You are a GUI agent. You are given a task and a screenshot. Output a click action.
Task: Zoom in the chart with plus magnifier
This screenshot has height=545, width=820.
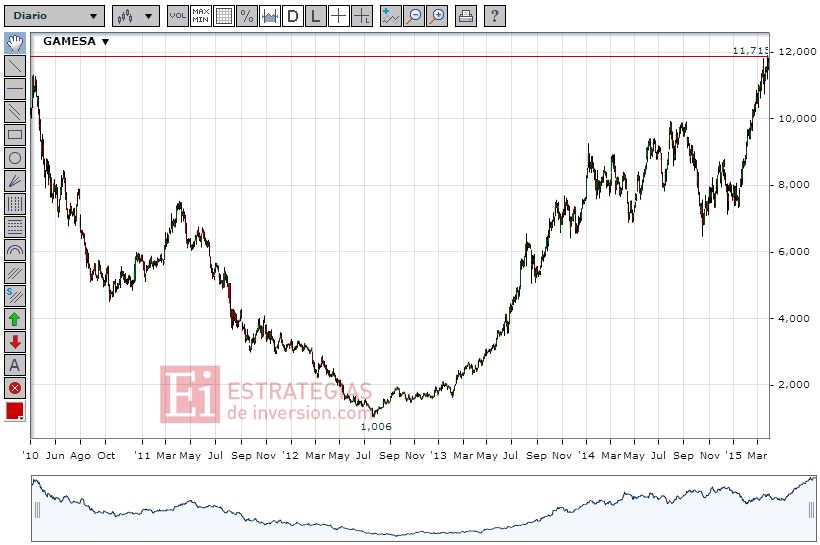(437, 16)
